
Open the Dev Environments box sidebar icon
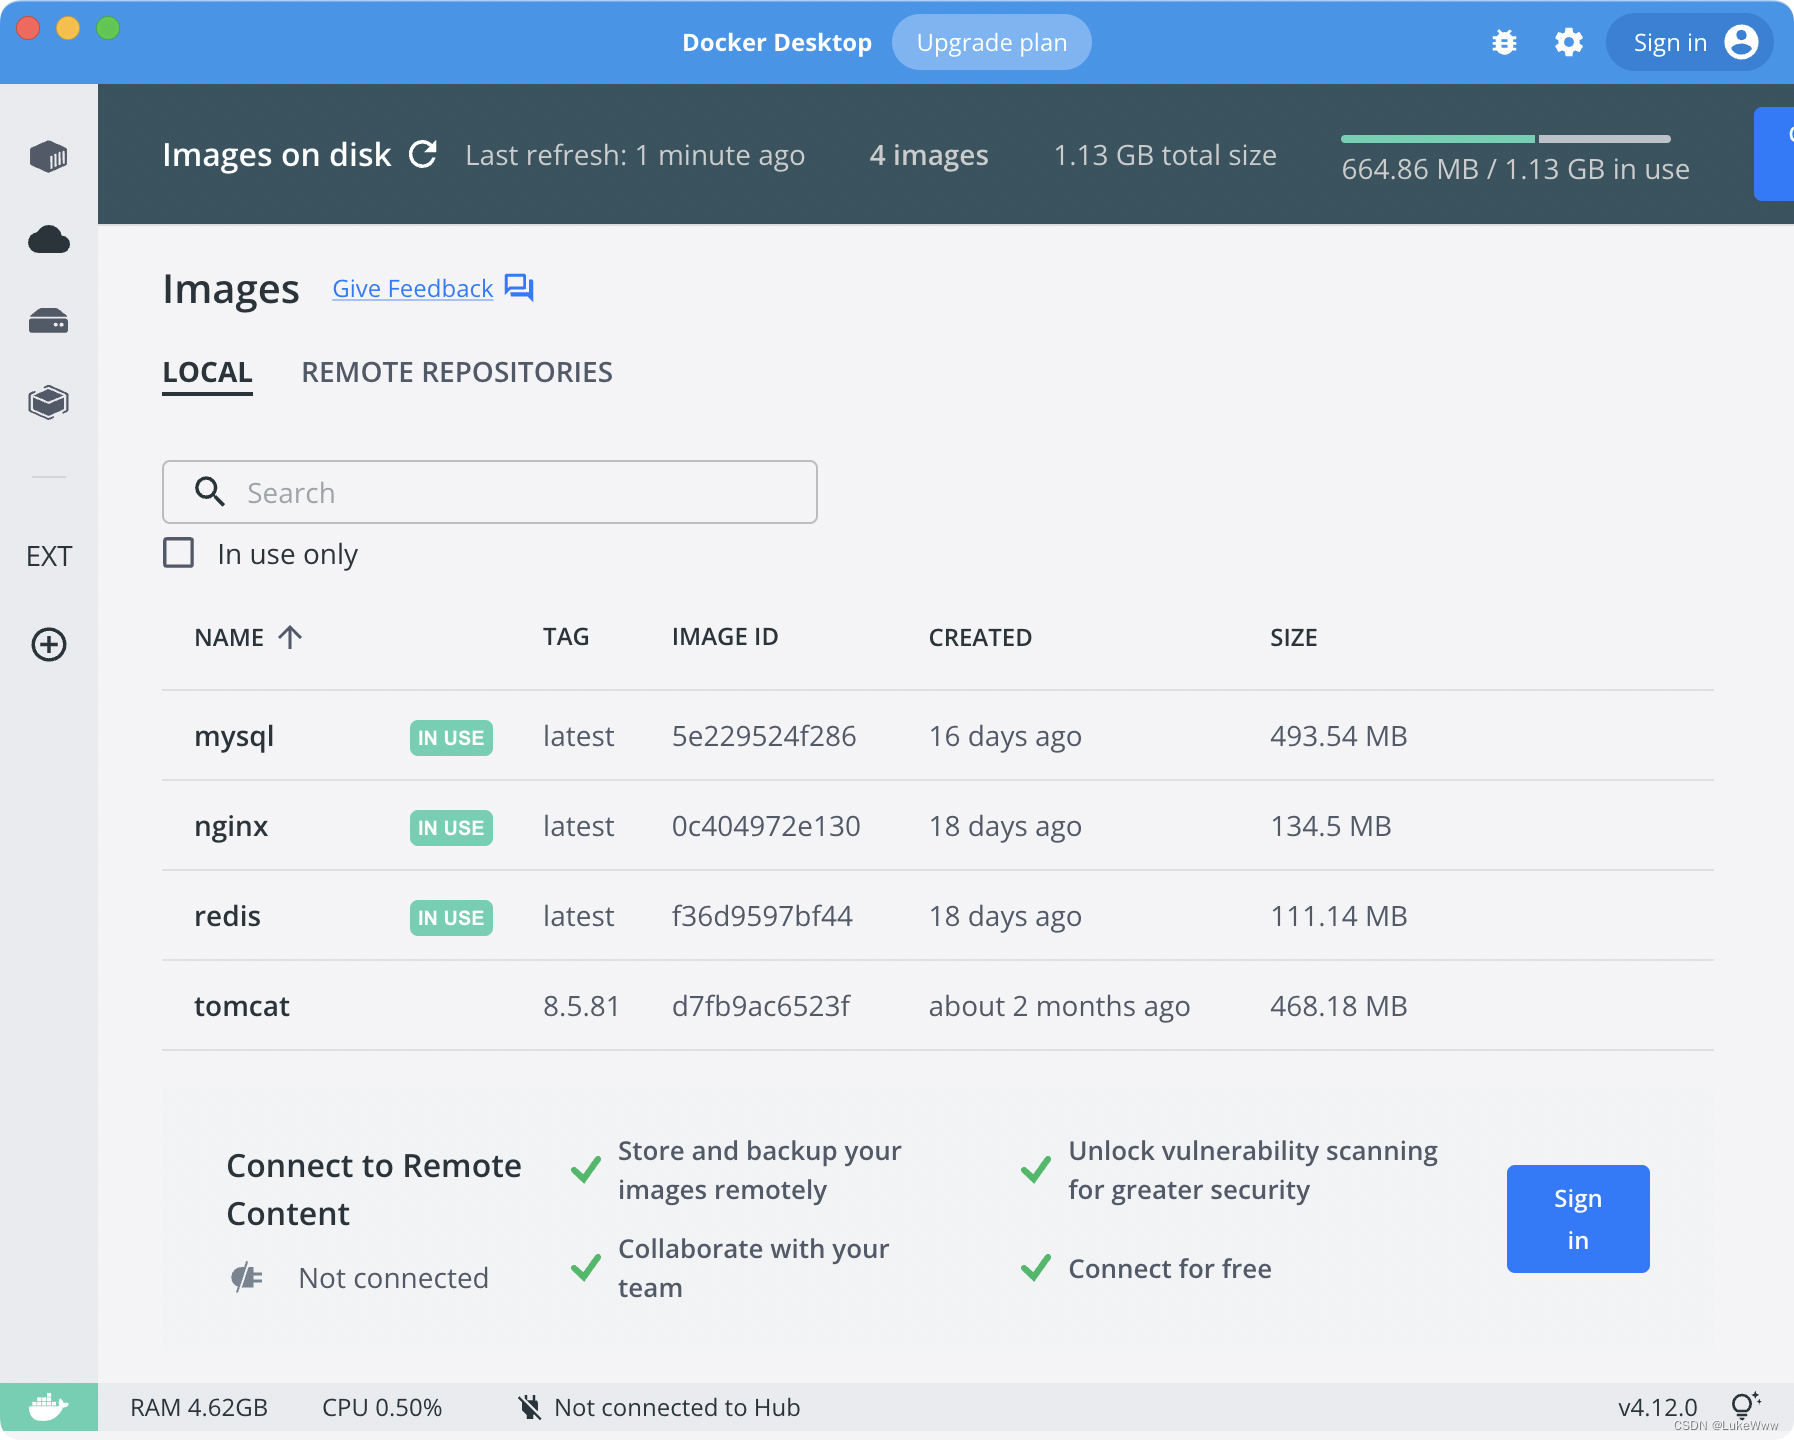(x=48, y=403)
